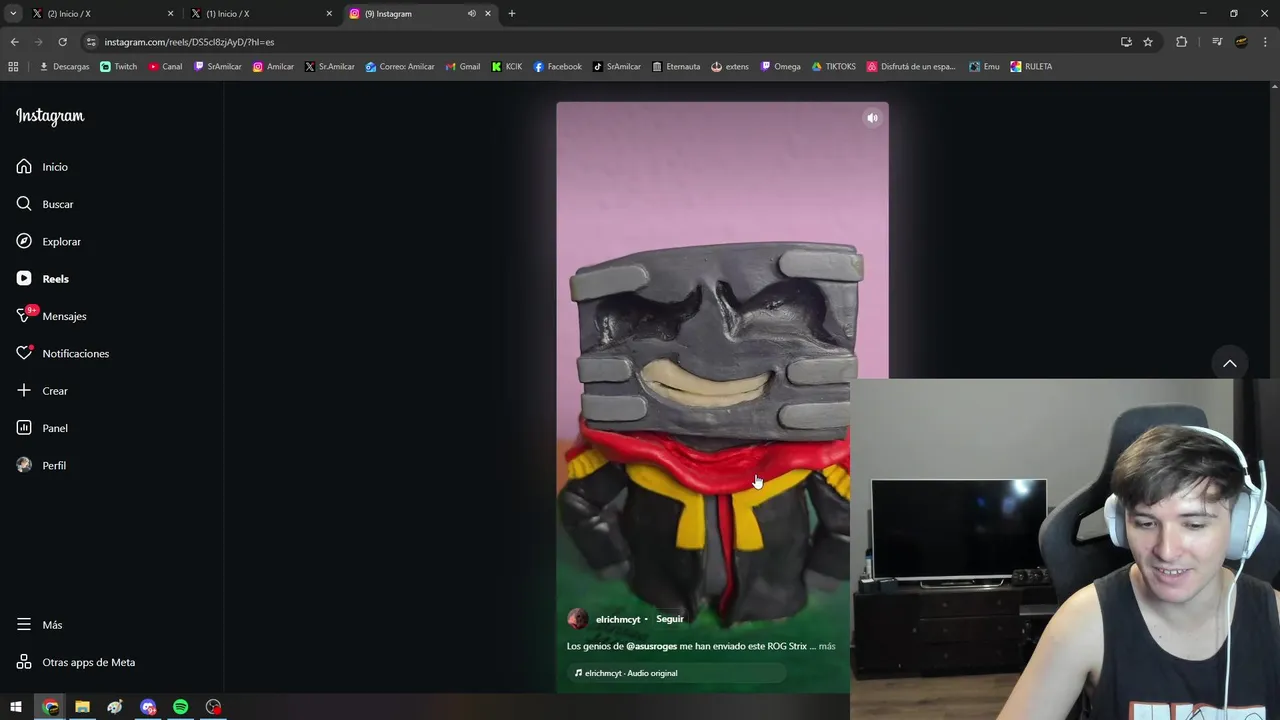Open Correo: Amilcar bookmark
The image size is (1280, 720).
[x=400, y=67]
